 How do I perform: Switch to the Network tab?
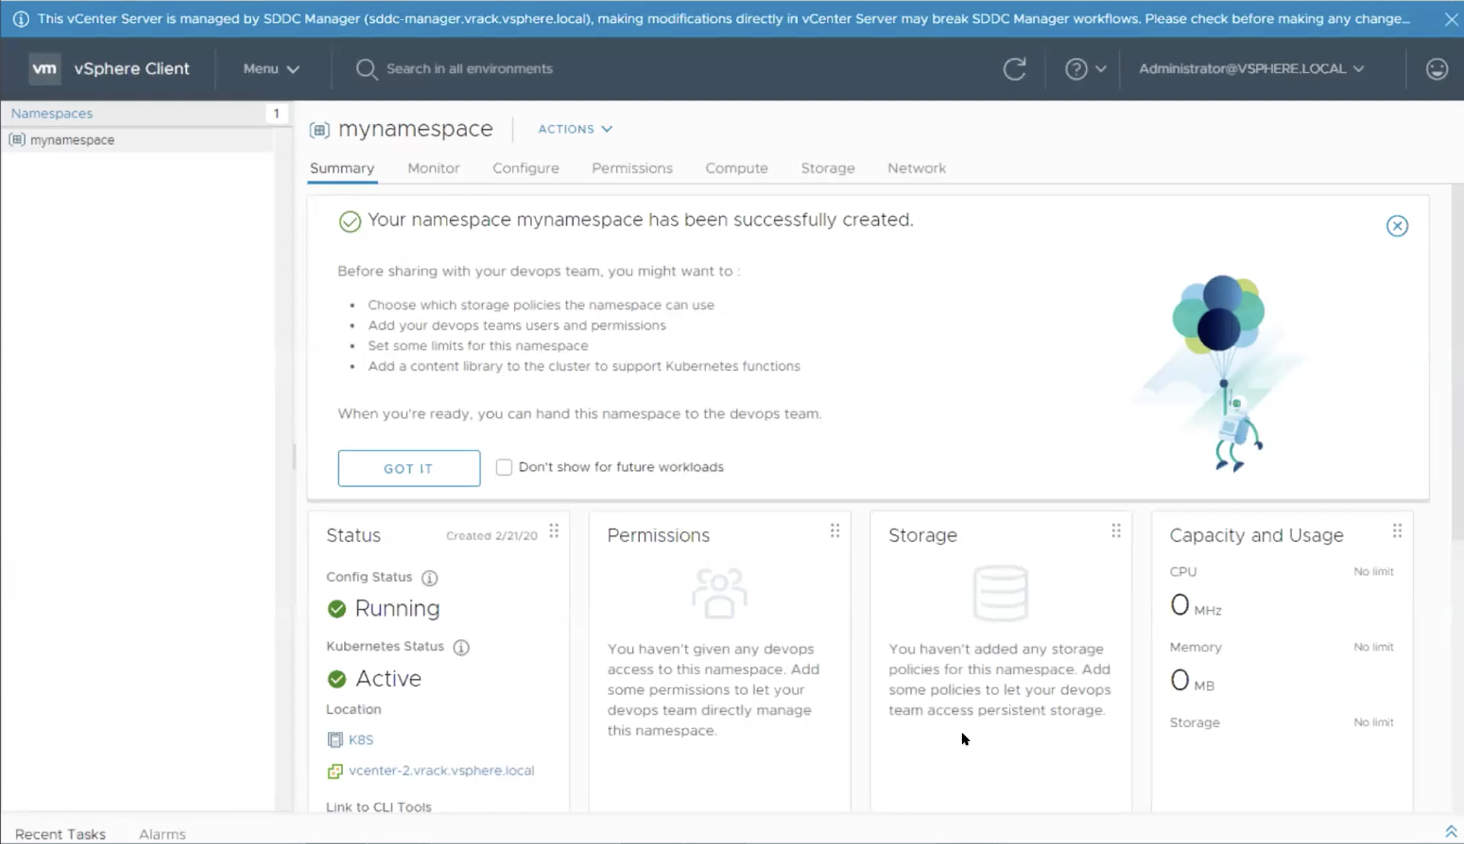[x=916, y=168]
